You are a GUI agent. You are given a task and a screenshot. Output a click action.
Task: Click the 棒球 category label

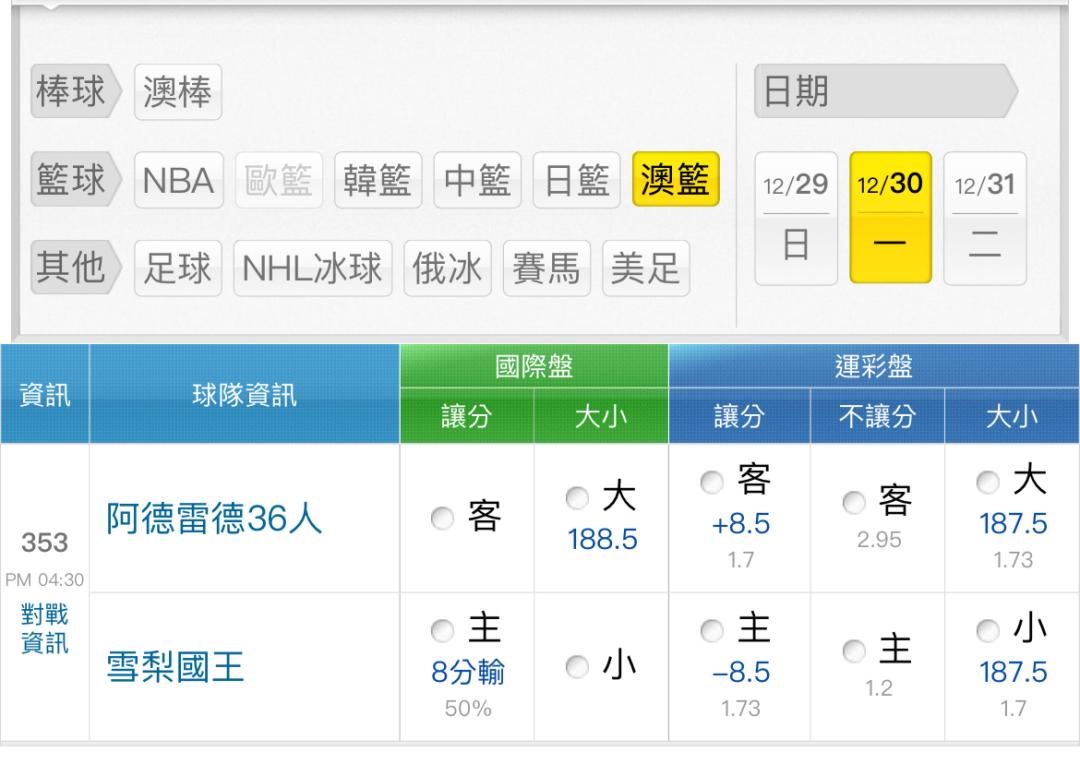pos(75,91)
